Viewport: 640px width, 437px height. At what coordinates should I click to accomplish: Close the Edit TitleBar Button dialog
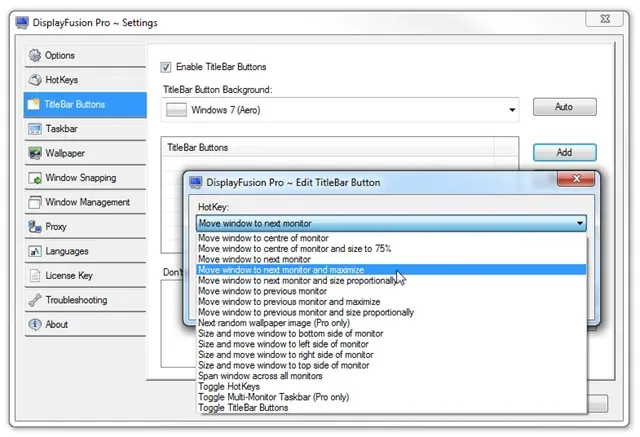576,179
